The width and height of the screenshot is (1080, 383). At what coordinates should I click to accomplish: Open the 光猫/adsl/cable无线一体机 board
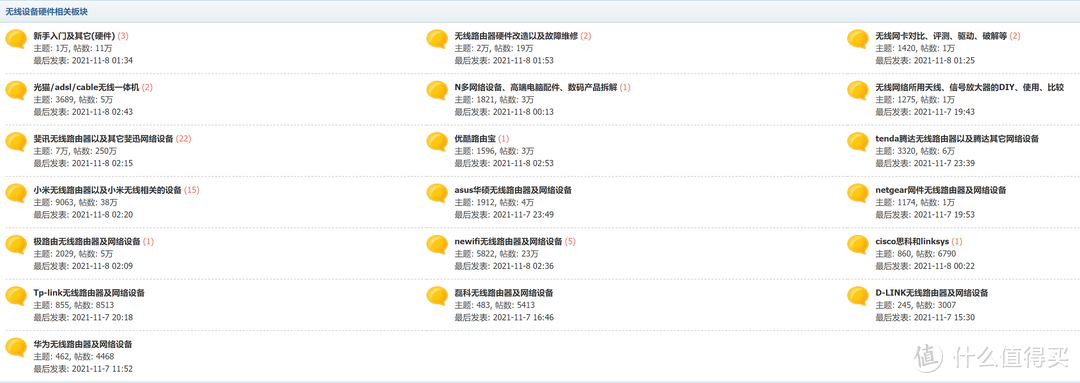(87, 87)
